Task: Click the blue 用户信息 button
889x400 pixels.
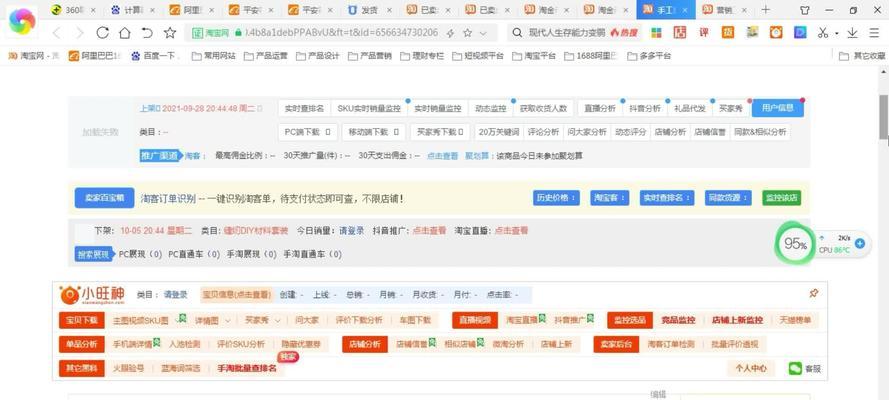Action: (x=777, y=108)
